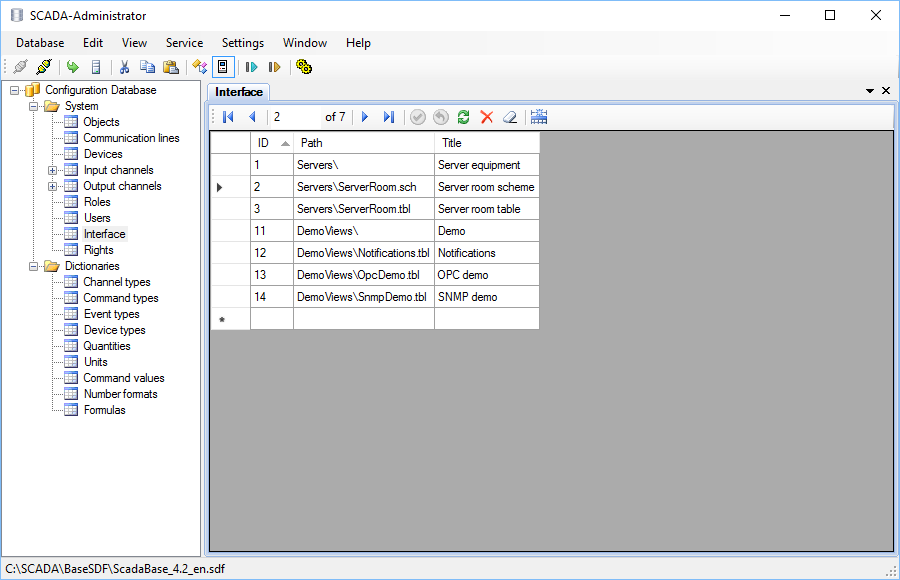
Task: Go to next record in navigator
Action: tap(364, 117)
